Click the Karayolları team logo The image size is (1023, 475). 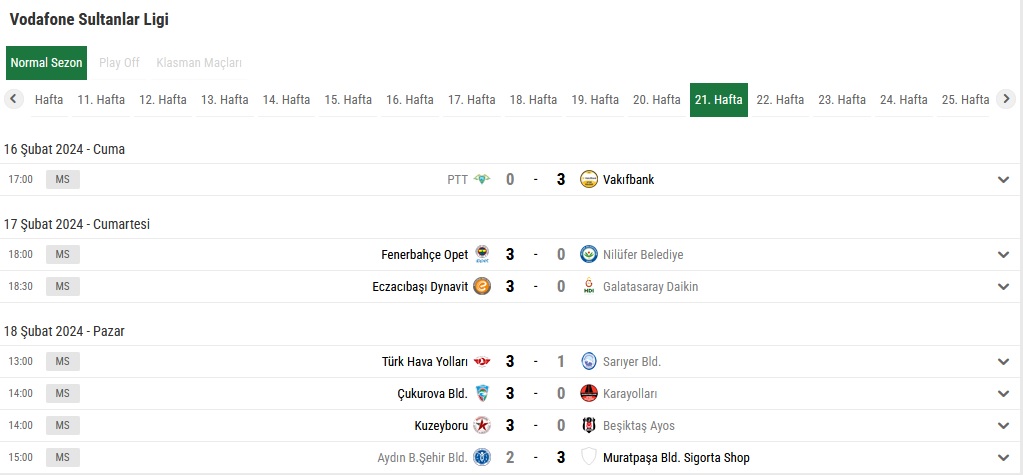(x=588, y=393)
